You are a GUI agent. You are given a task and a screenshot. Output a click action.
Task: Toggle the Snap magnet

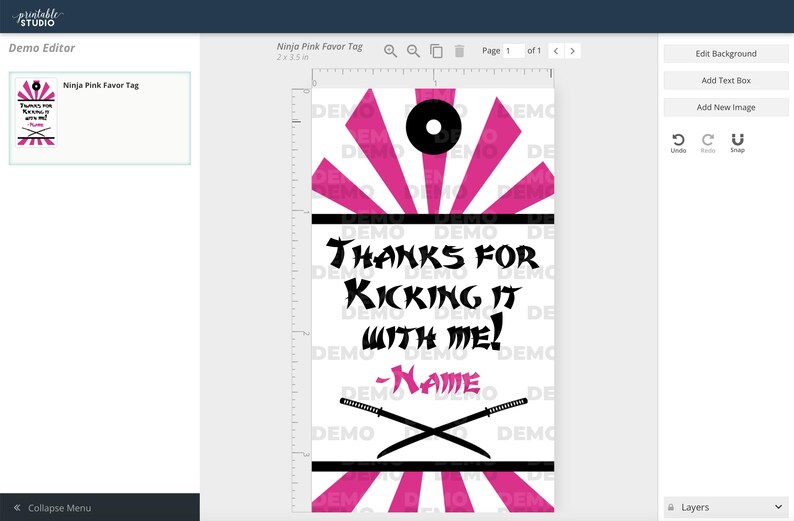[737, 143]
